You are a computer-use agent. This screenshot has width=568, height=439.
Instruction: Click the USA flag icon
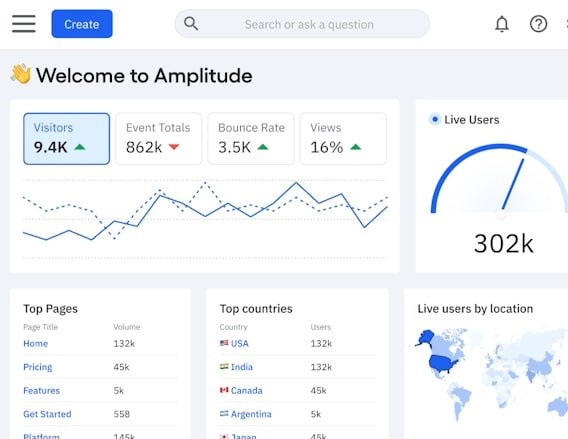[224, 343]
